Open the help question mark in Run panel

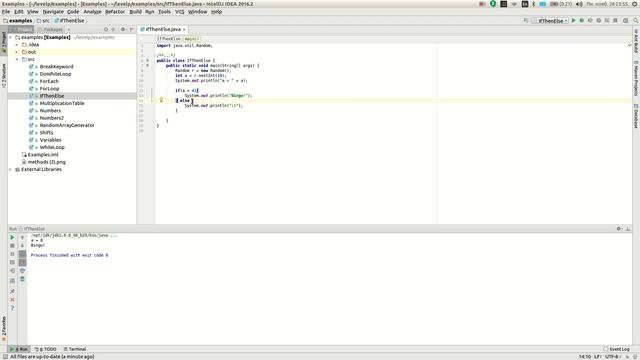click(12, 308)
